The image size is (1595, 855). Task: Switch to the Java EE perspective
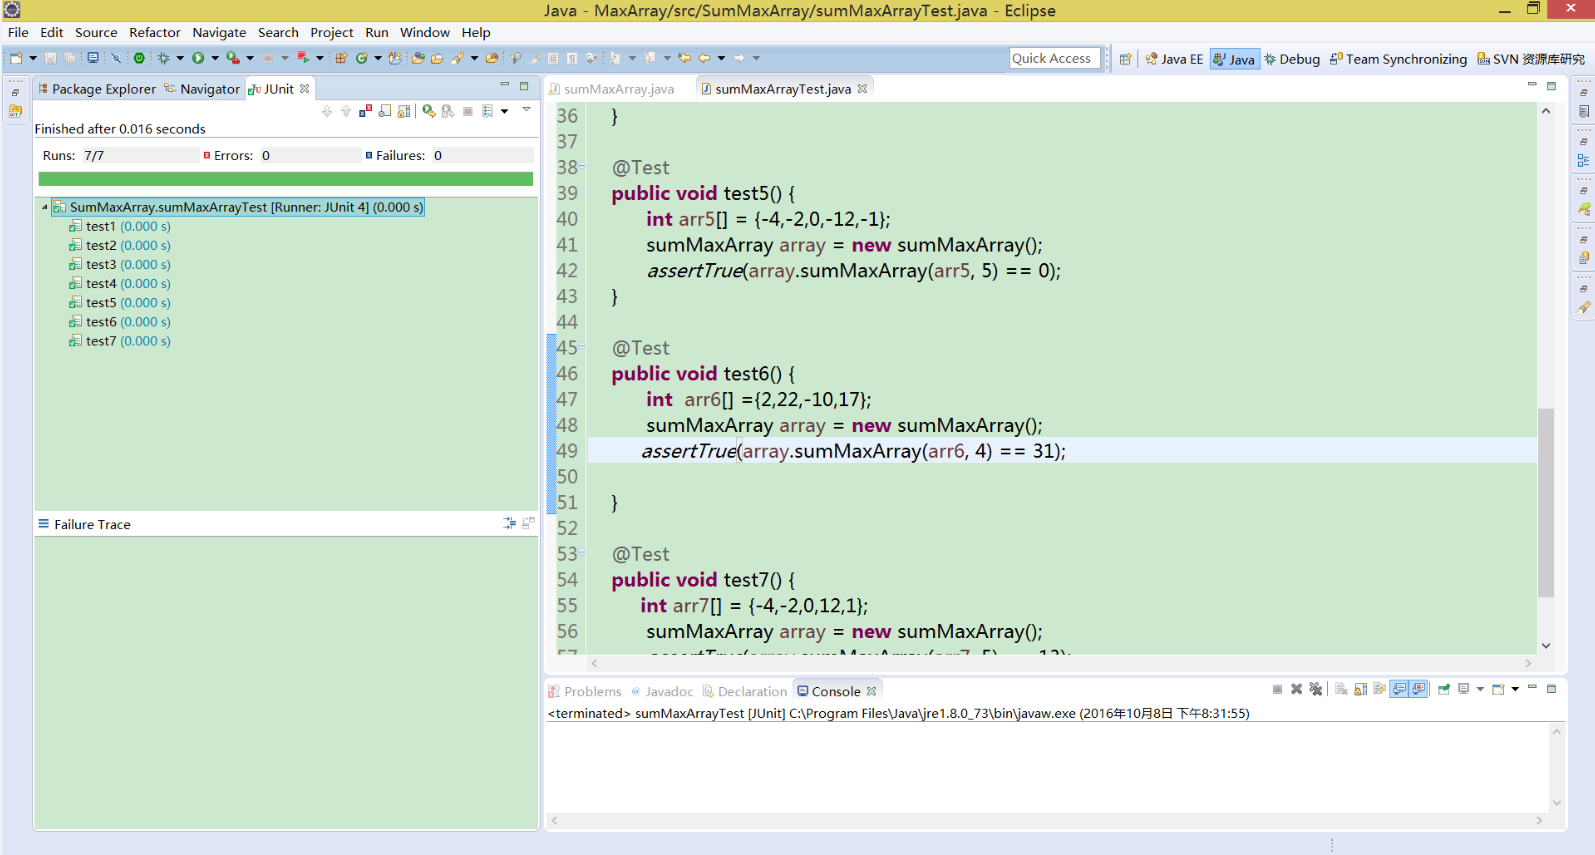pos(1174,59)
